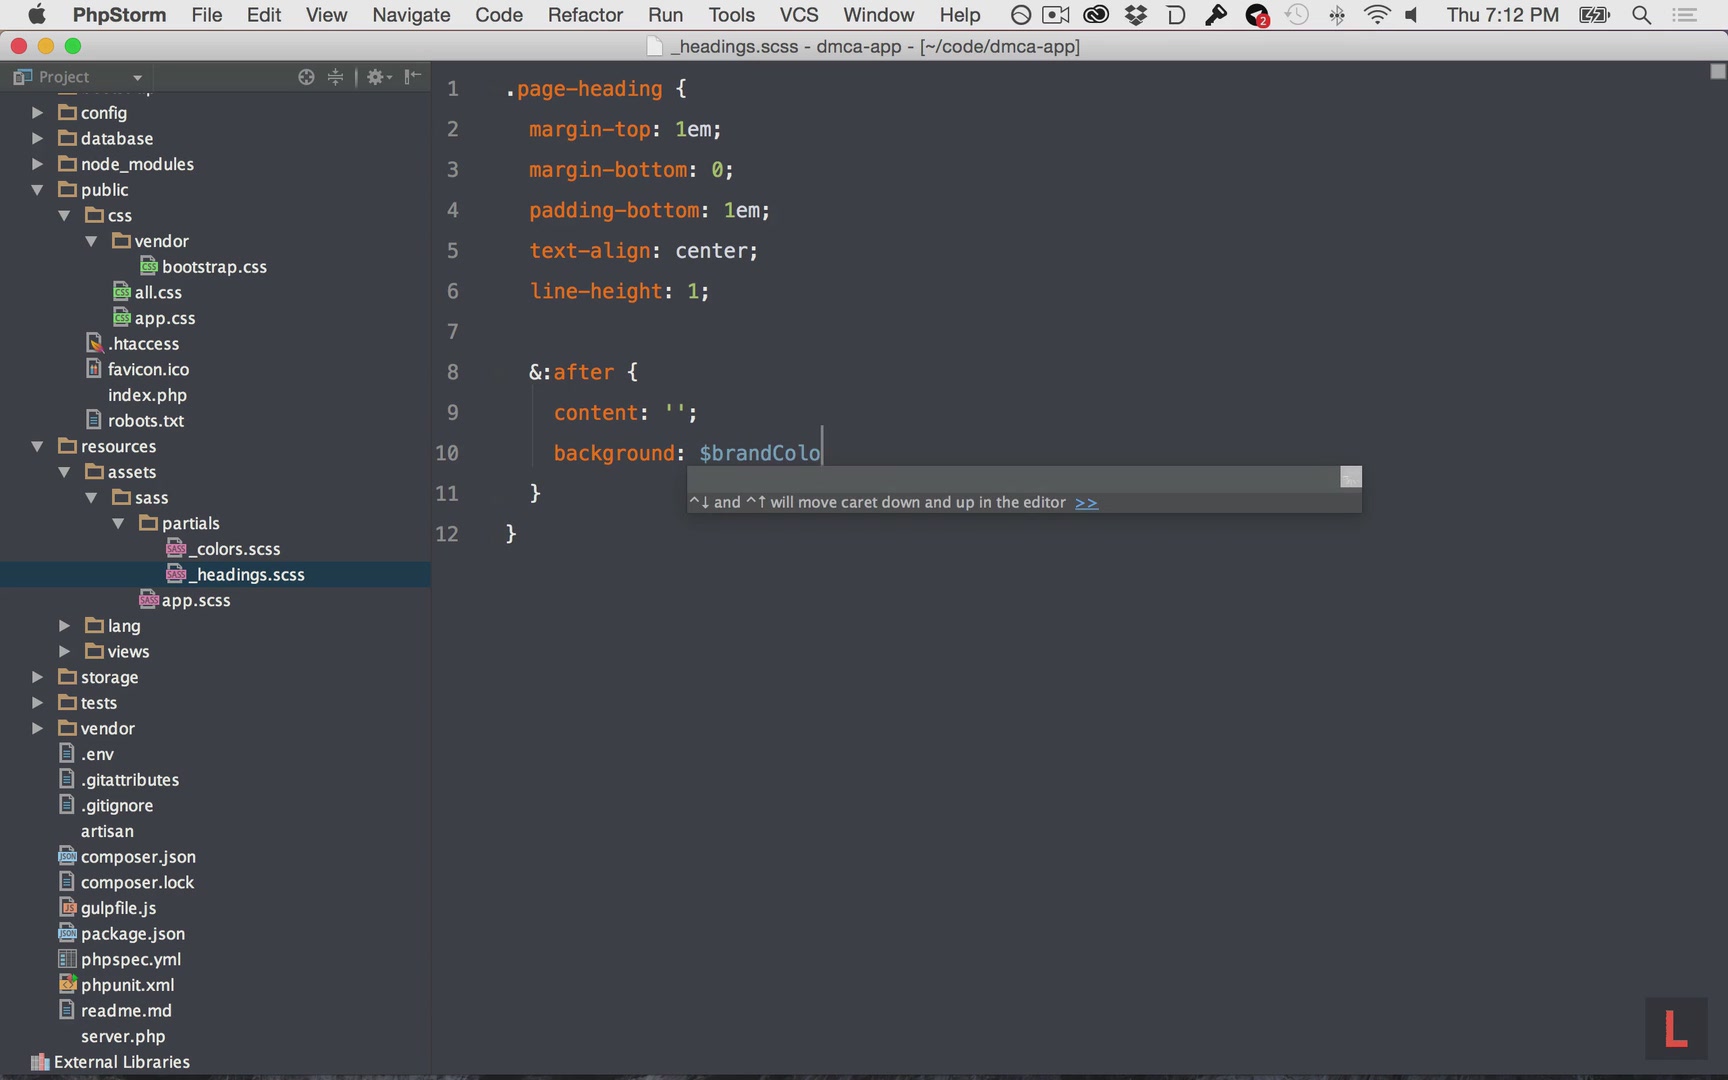The height and width of the screenshot is (1080, 1728).
Task: Click the package.json file icon
Action: [x=67, y=933]
